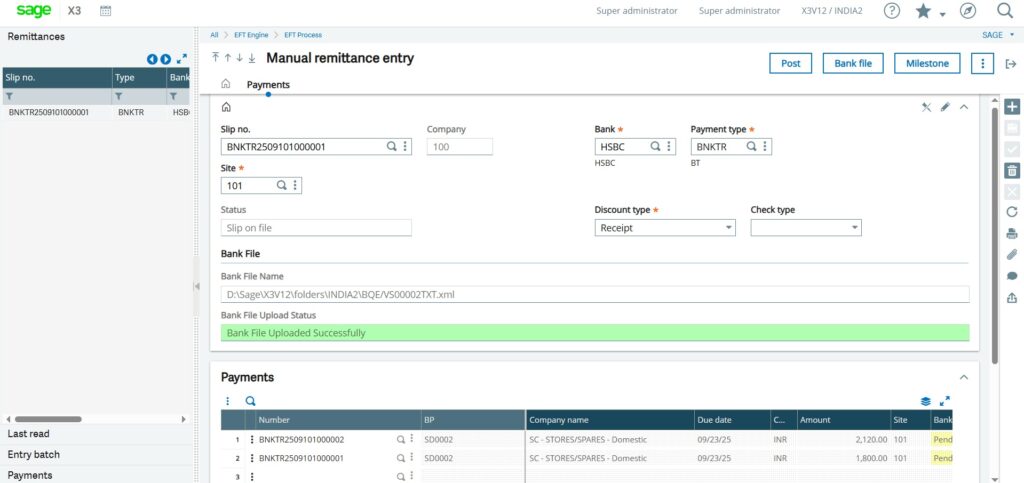Open the Last read panel in sidebar
This screenshot has width=1024, height=483.
pos(28,434)
